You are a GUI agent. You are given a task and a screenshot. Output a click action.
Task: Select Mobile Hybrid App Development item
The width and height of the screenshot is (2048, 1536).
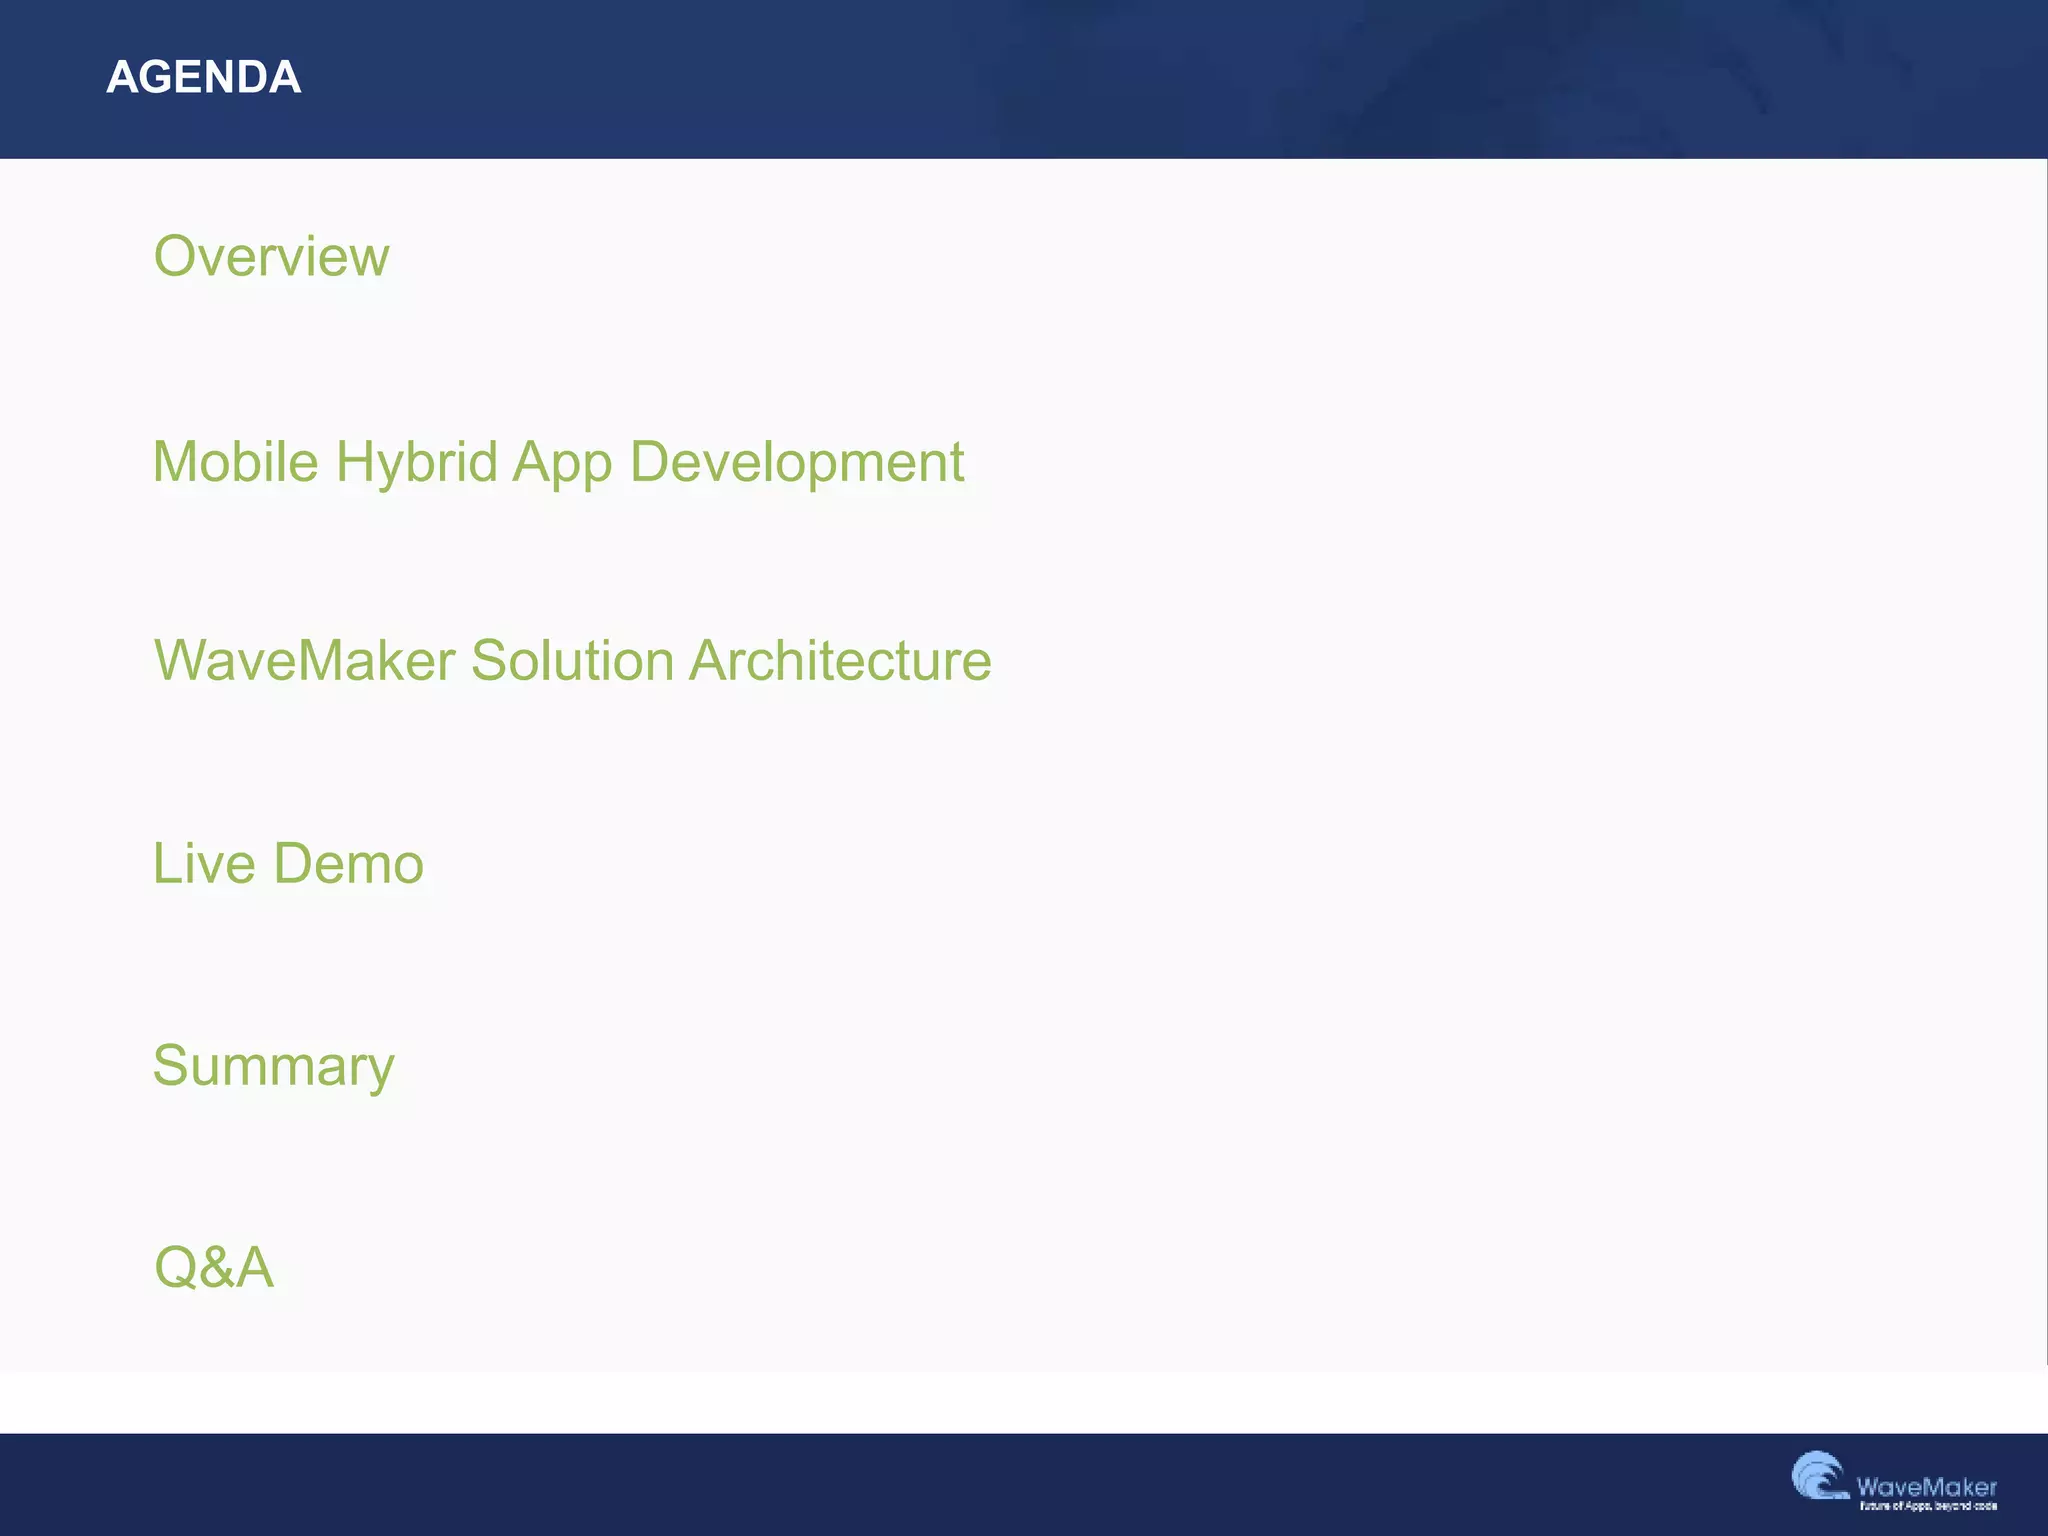tap(558, 464)
